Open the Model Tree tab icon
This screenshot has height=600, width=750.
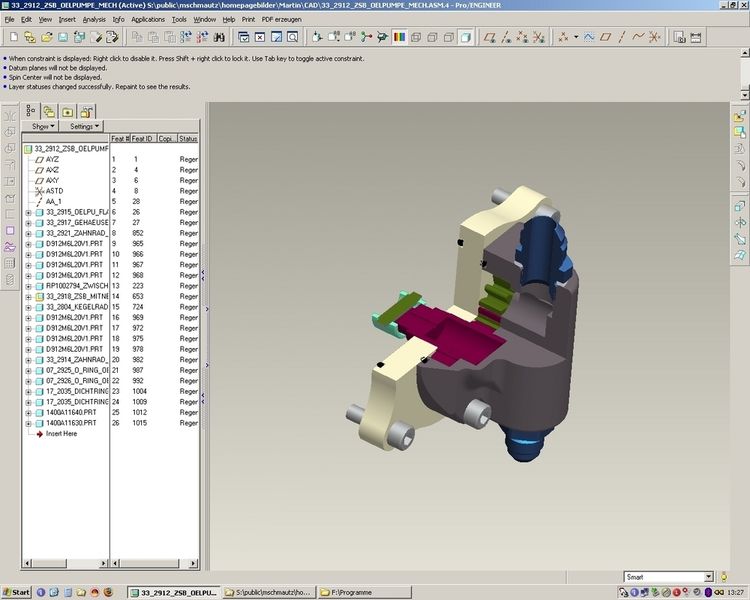[x=31, y=111]
